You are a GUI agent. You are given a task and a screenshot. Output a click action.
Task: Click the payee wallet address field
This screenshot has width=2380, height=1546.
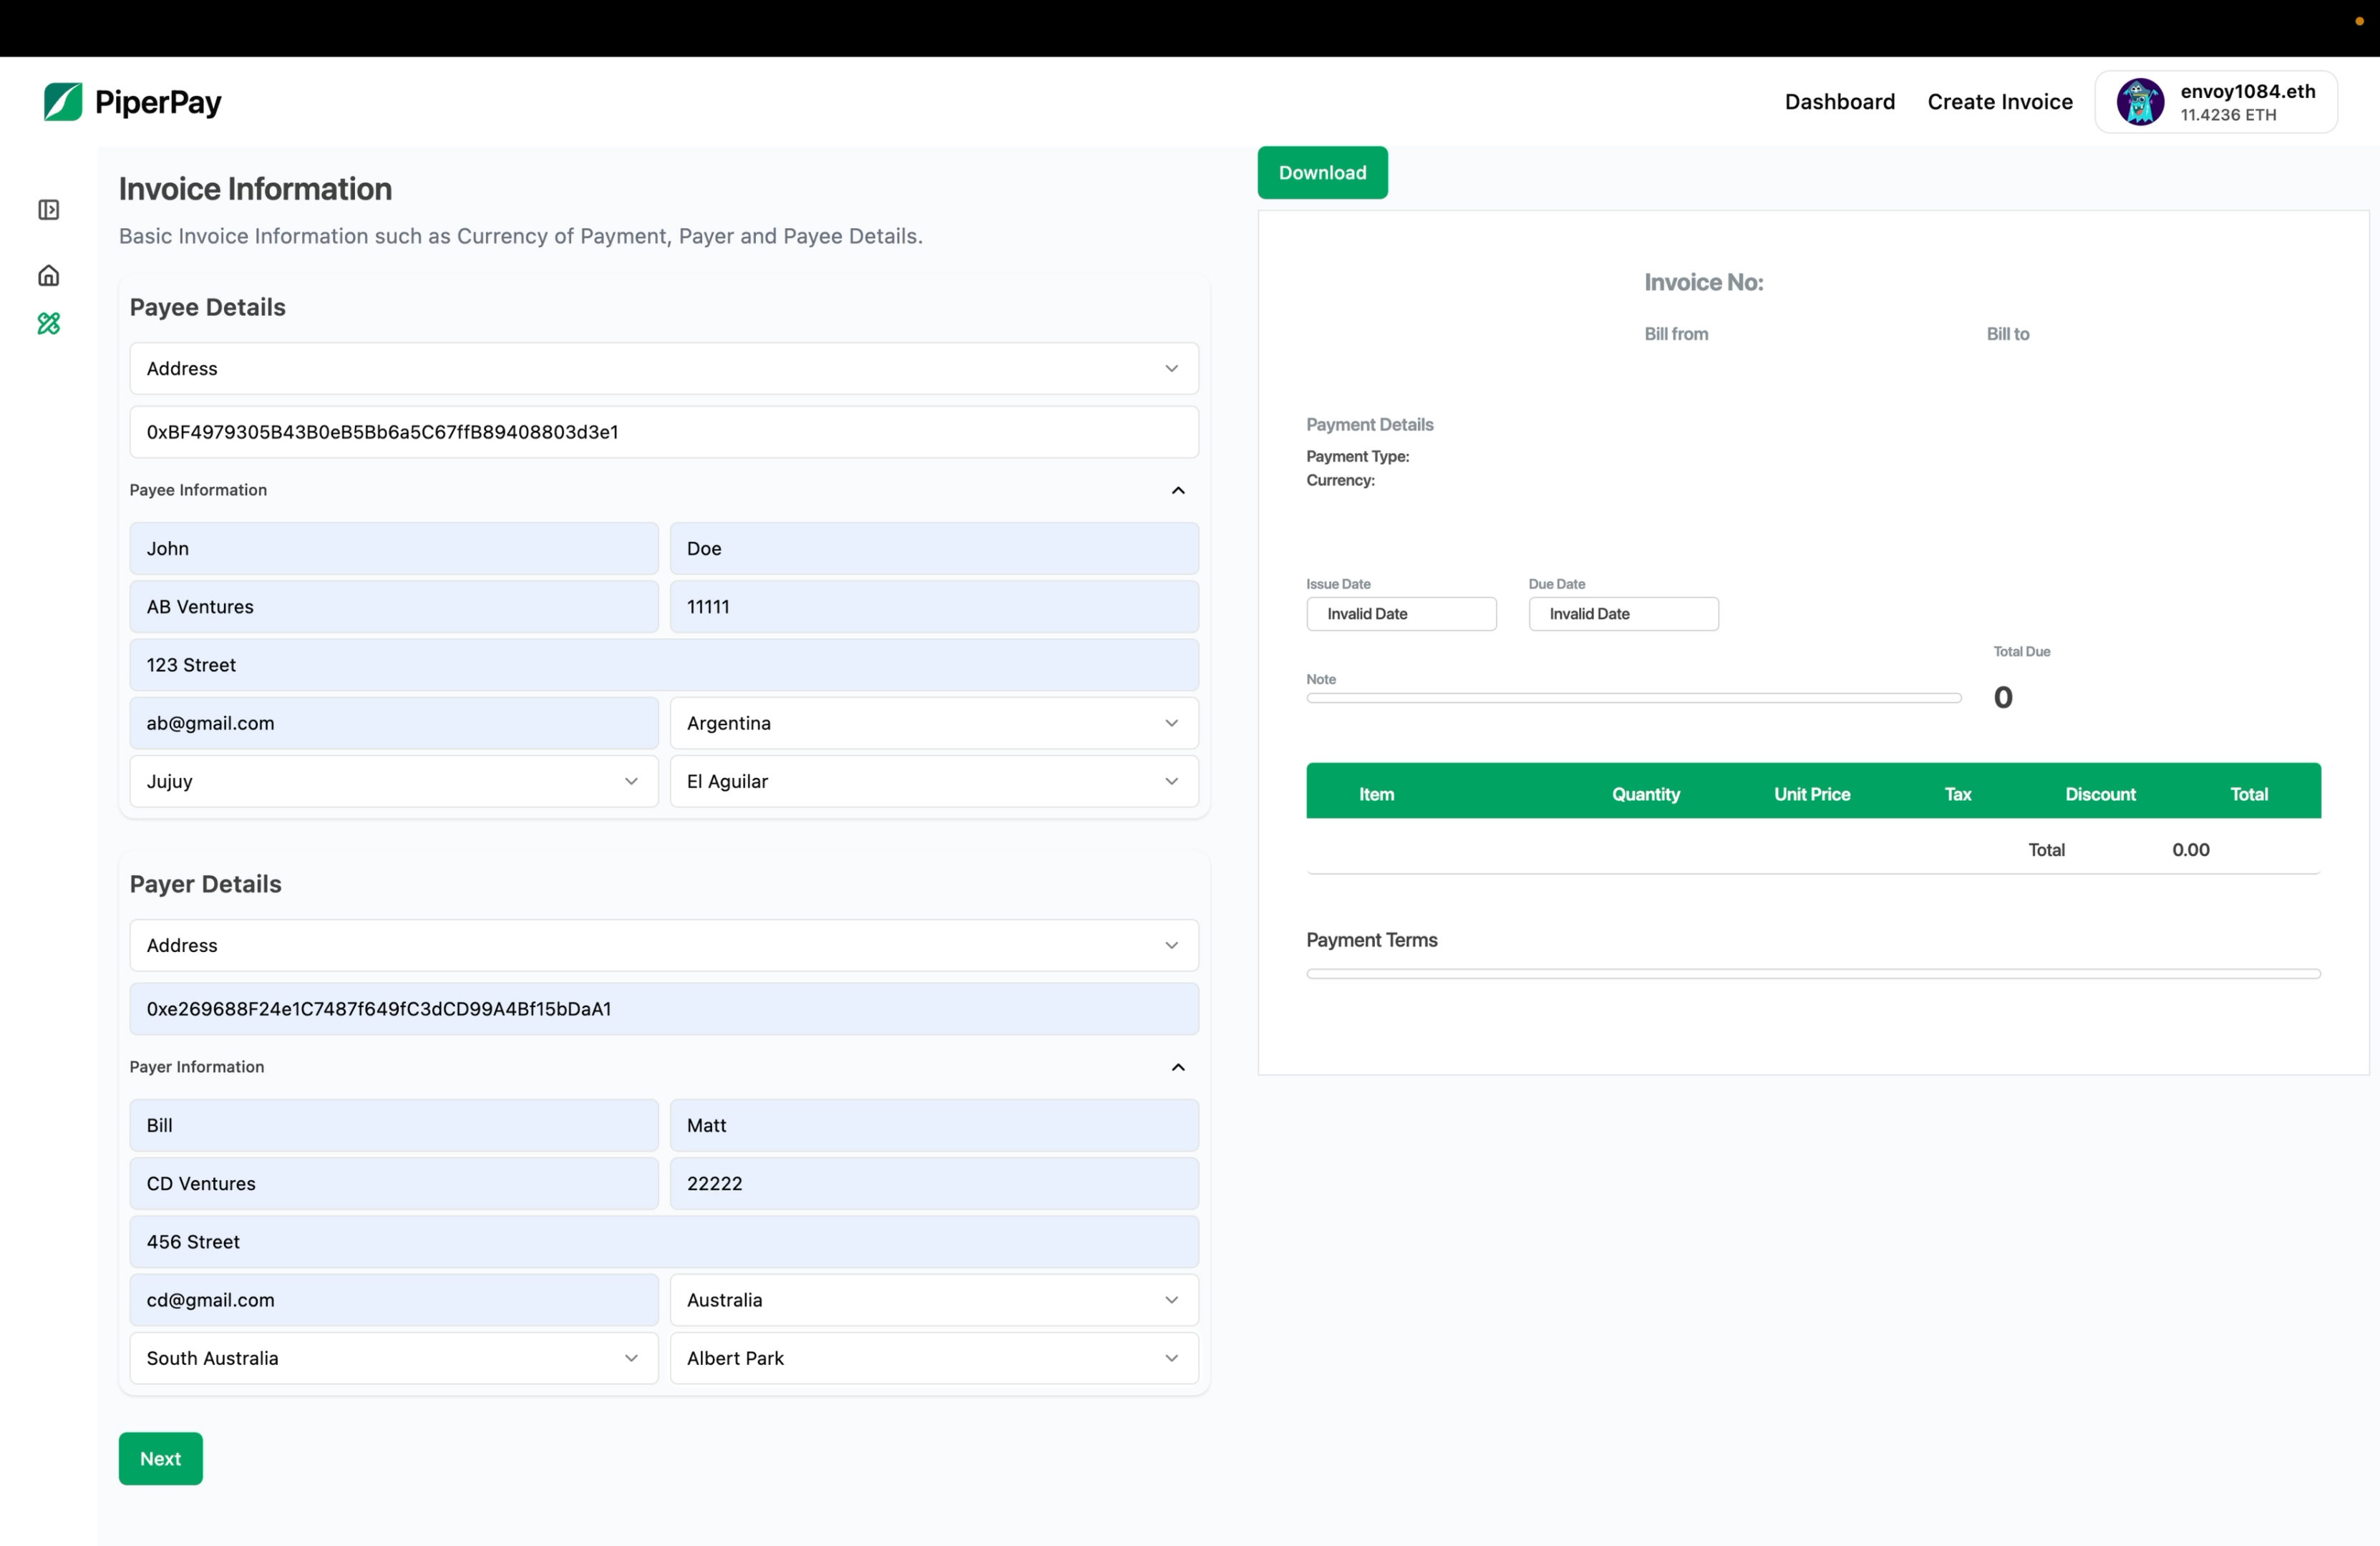pyautogui.click(x=663, y=432)
